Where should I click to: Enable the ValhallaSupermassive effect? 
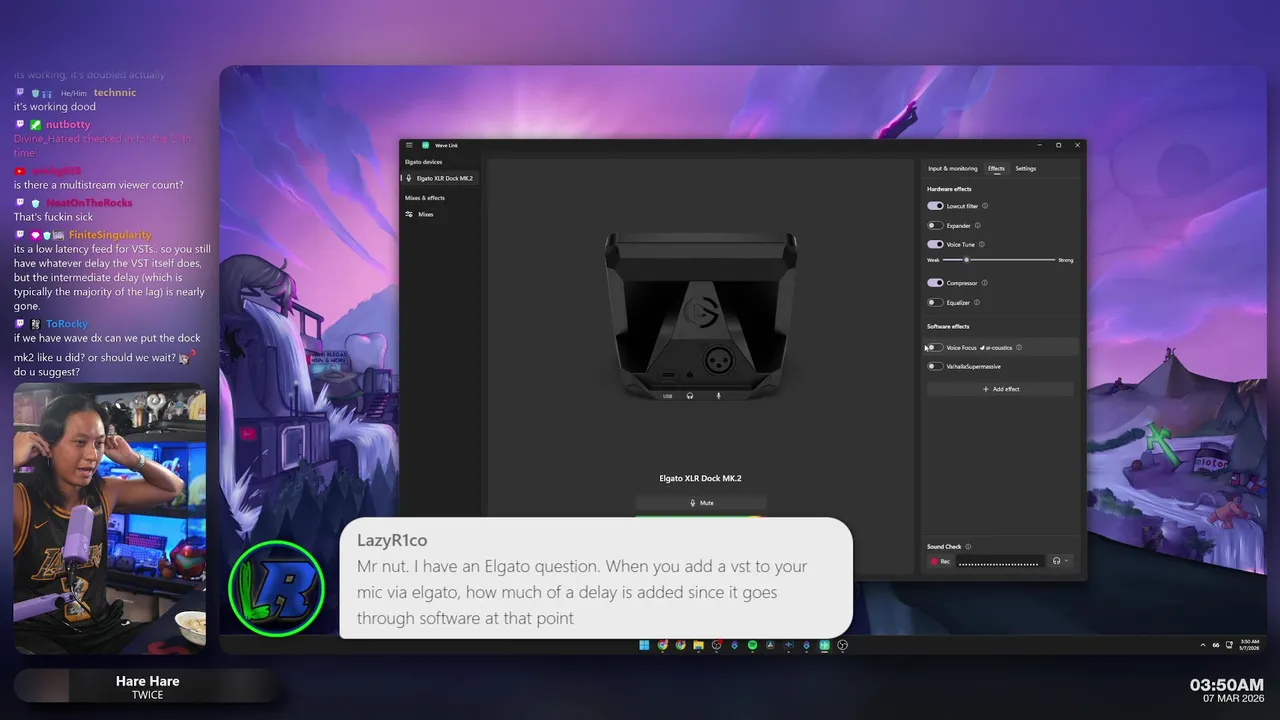pos(935,366)
